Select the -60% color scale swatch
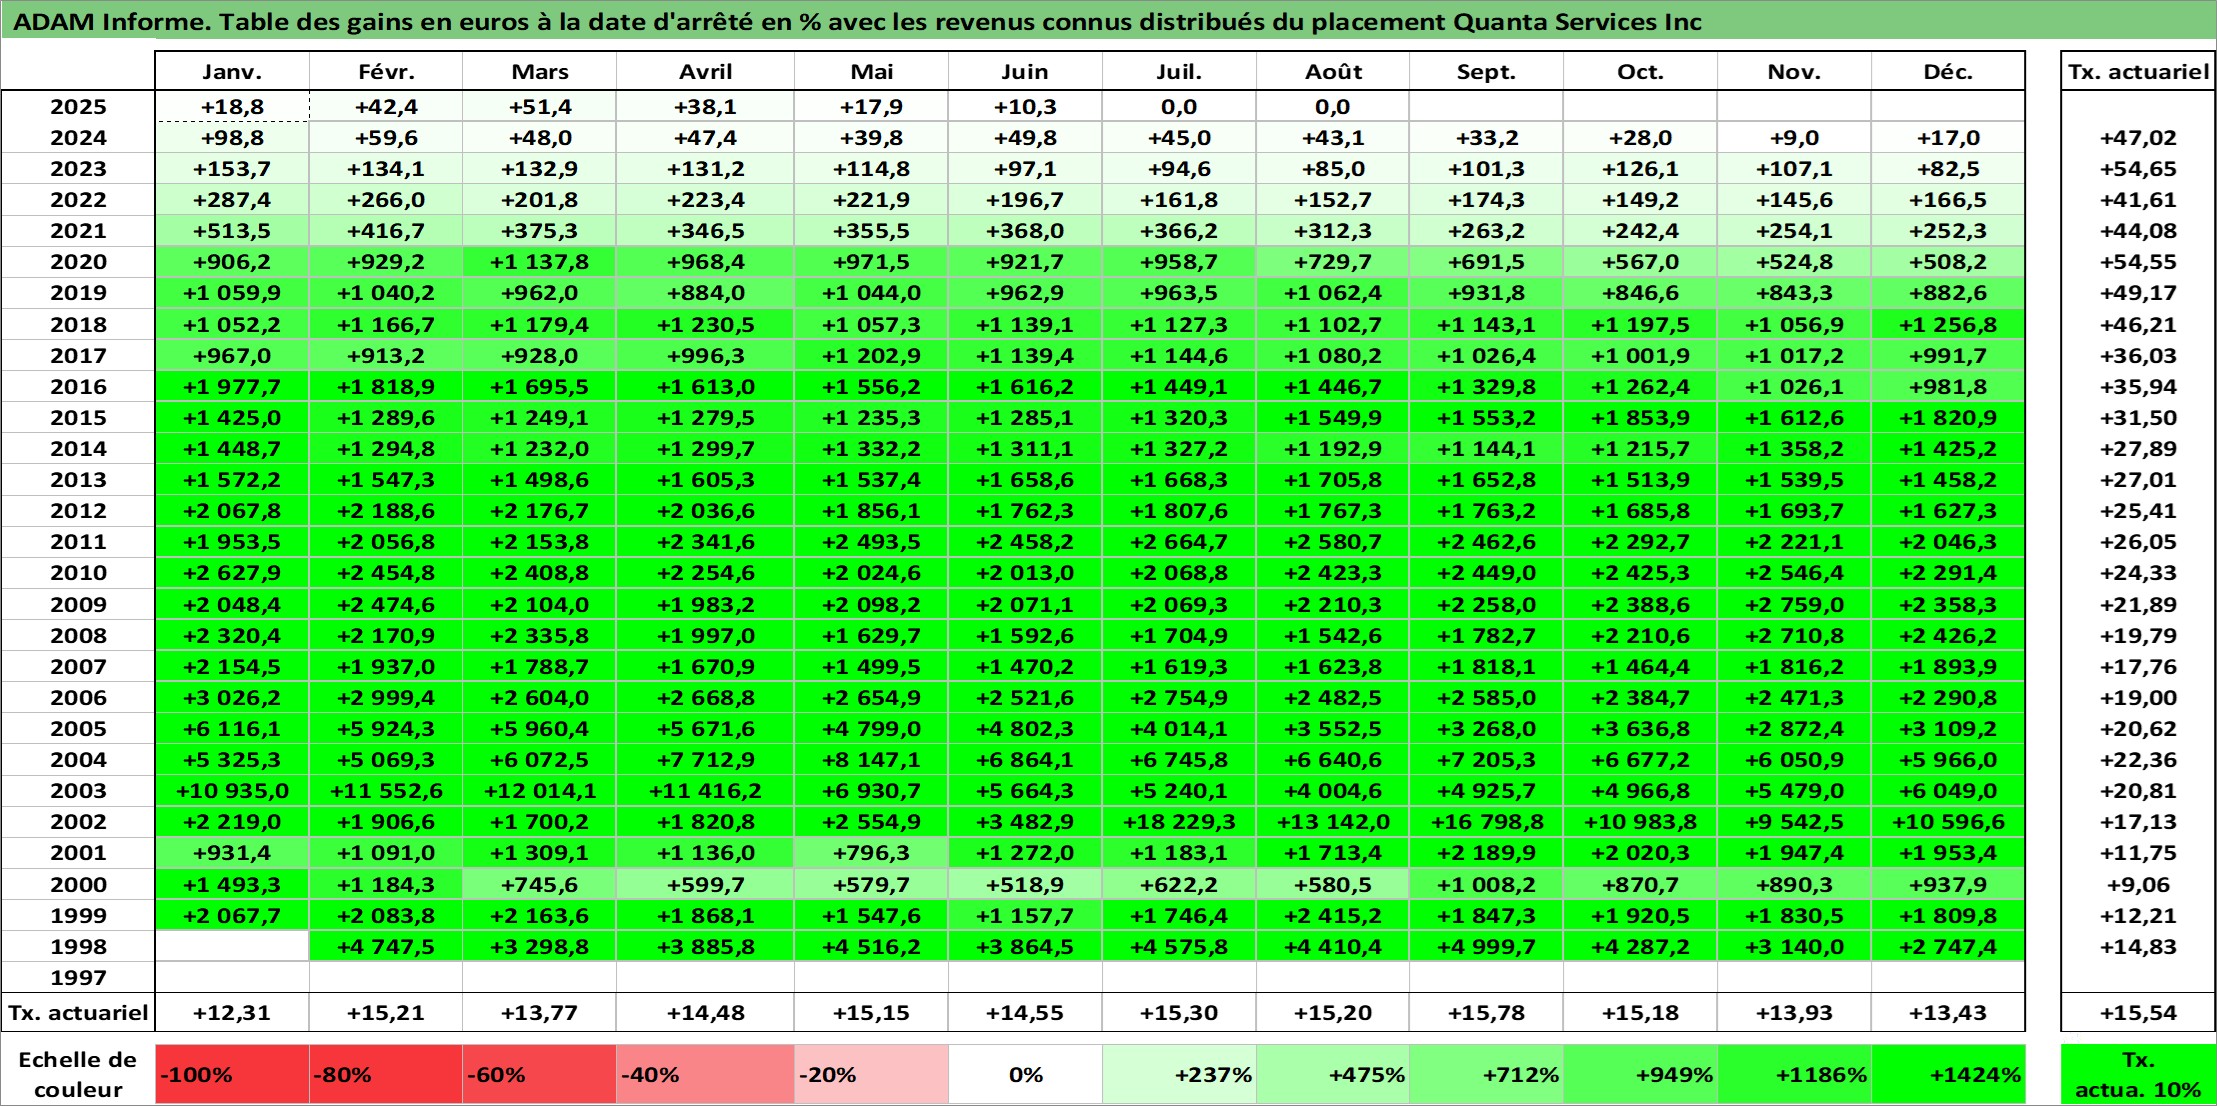The height and width of the screenshot is (1106, 2217). tap(539, 1075)
